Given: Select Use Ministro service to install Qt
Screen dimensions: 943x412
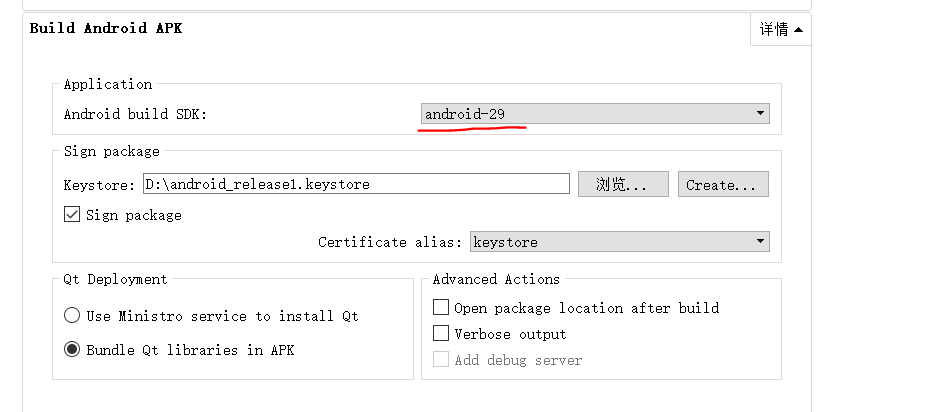Looking at the screenshot, I should [72, 315].
